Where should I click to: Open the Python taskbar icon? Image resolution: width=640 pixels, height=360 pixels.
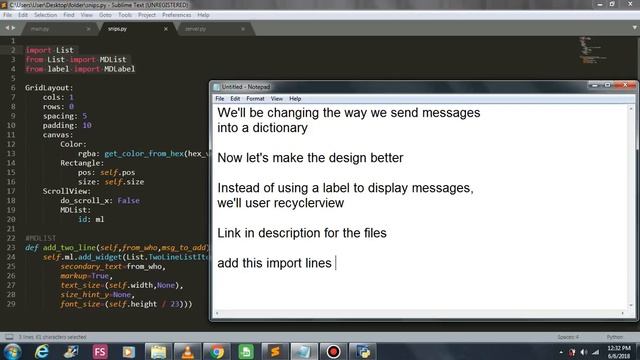tap(363, 351)
